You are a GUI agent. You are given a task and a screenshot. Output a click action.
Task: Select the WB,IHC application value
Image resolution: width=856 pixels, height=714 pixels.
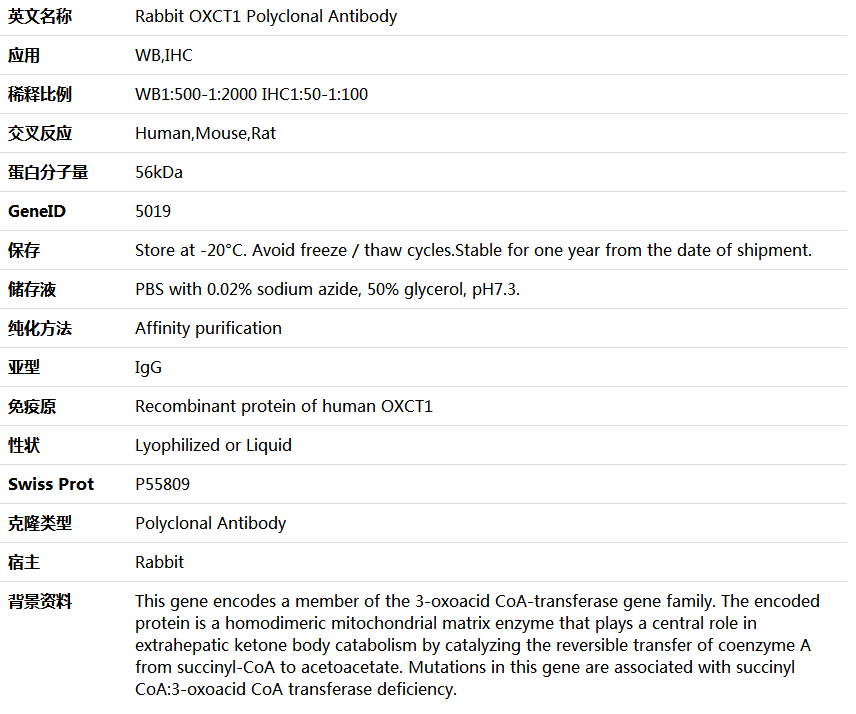coord(164,56)
